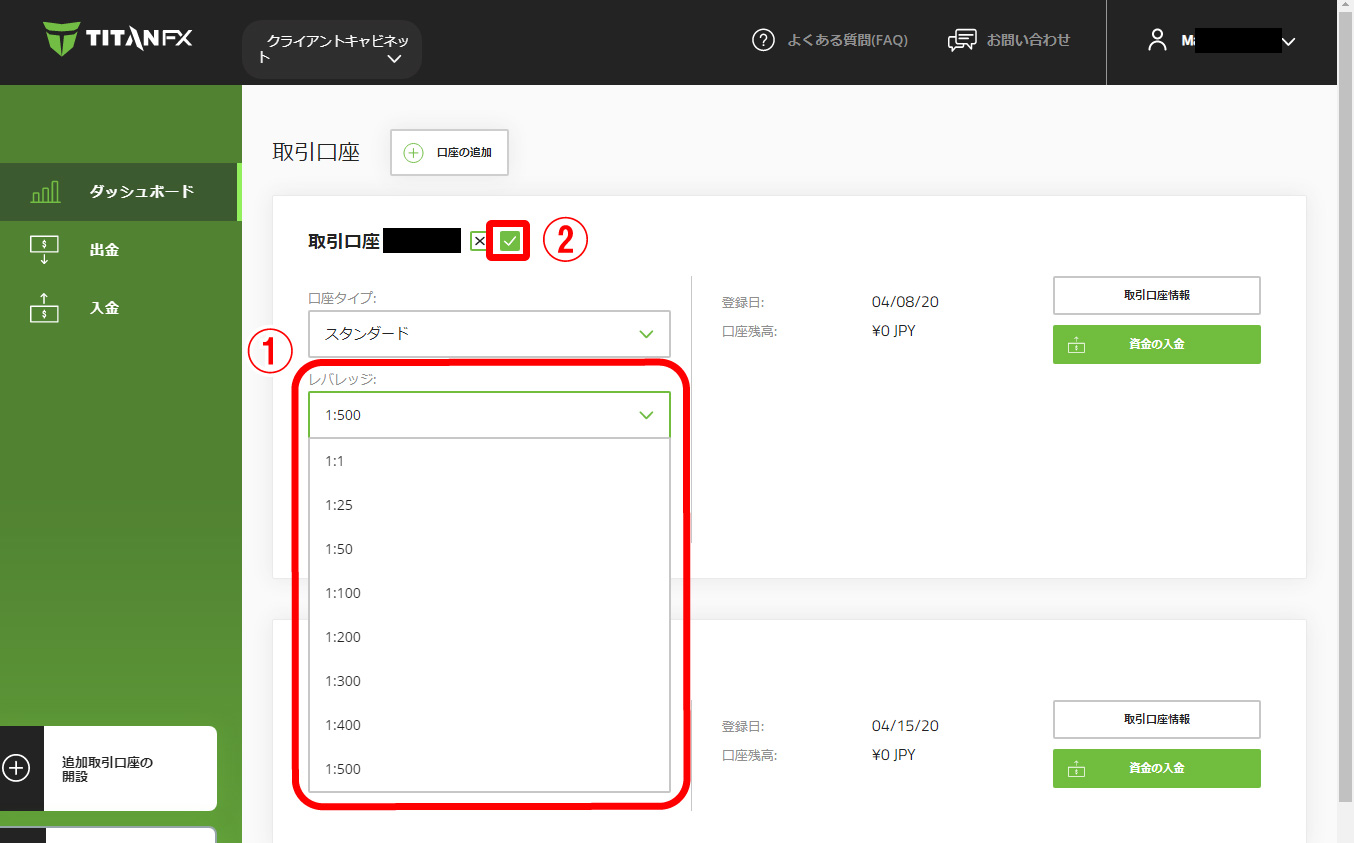Screen dimensions: 1354x843
Task: Click the 口座タイプ: label
Action: tap(342, 298)
